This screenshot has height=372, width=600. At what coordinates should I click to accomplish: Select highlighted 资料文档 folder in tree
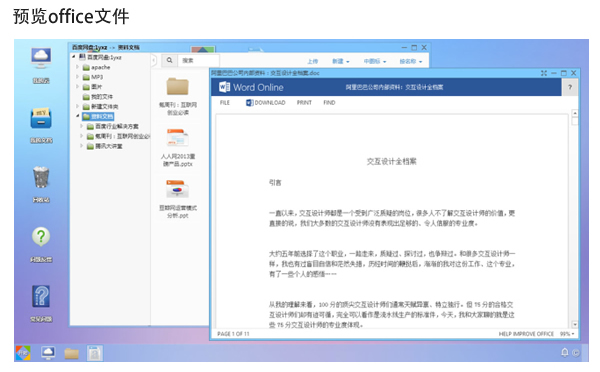point(98,116)
